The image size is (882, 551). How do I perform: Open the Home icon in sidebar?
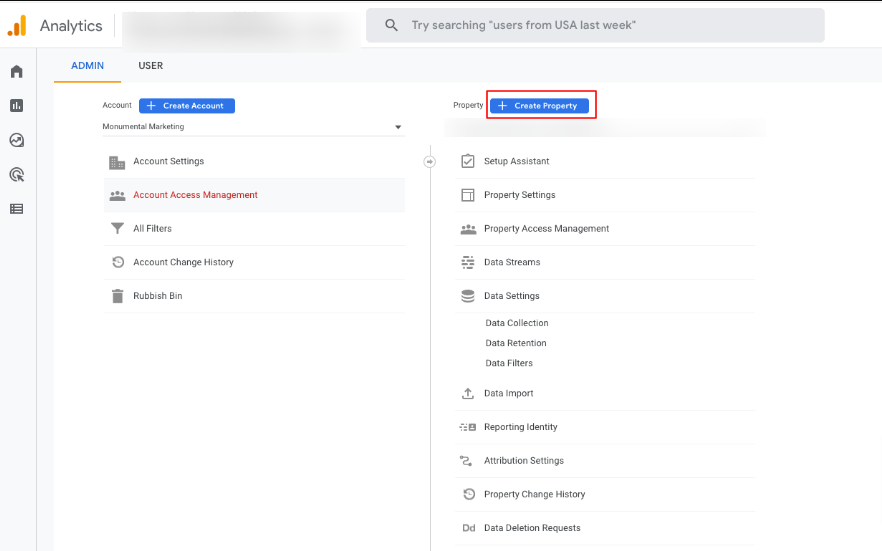(16, 72)
